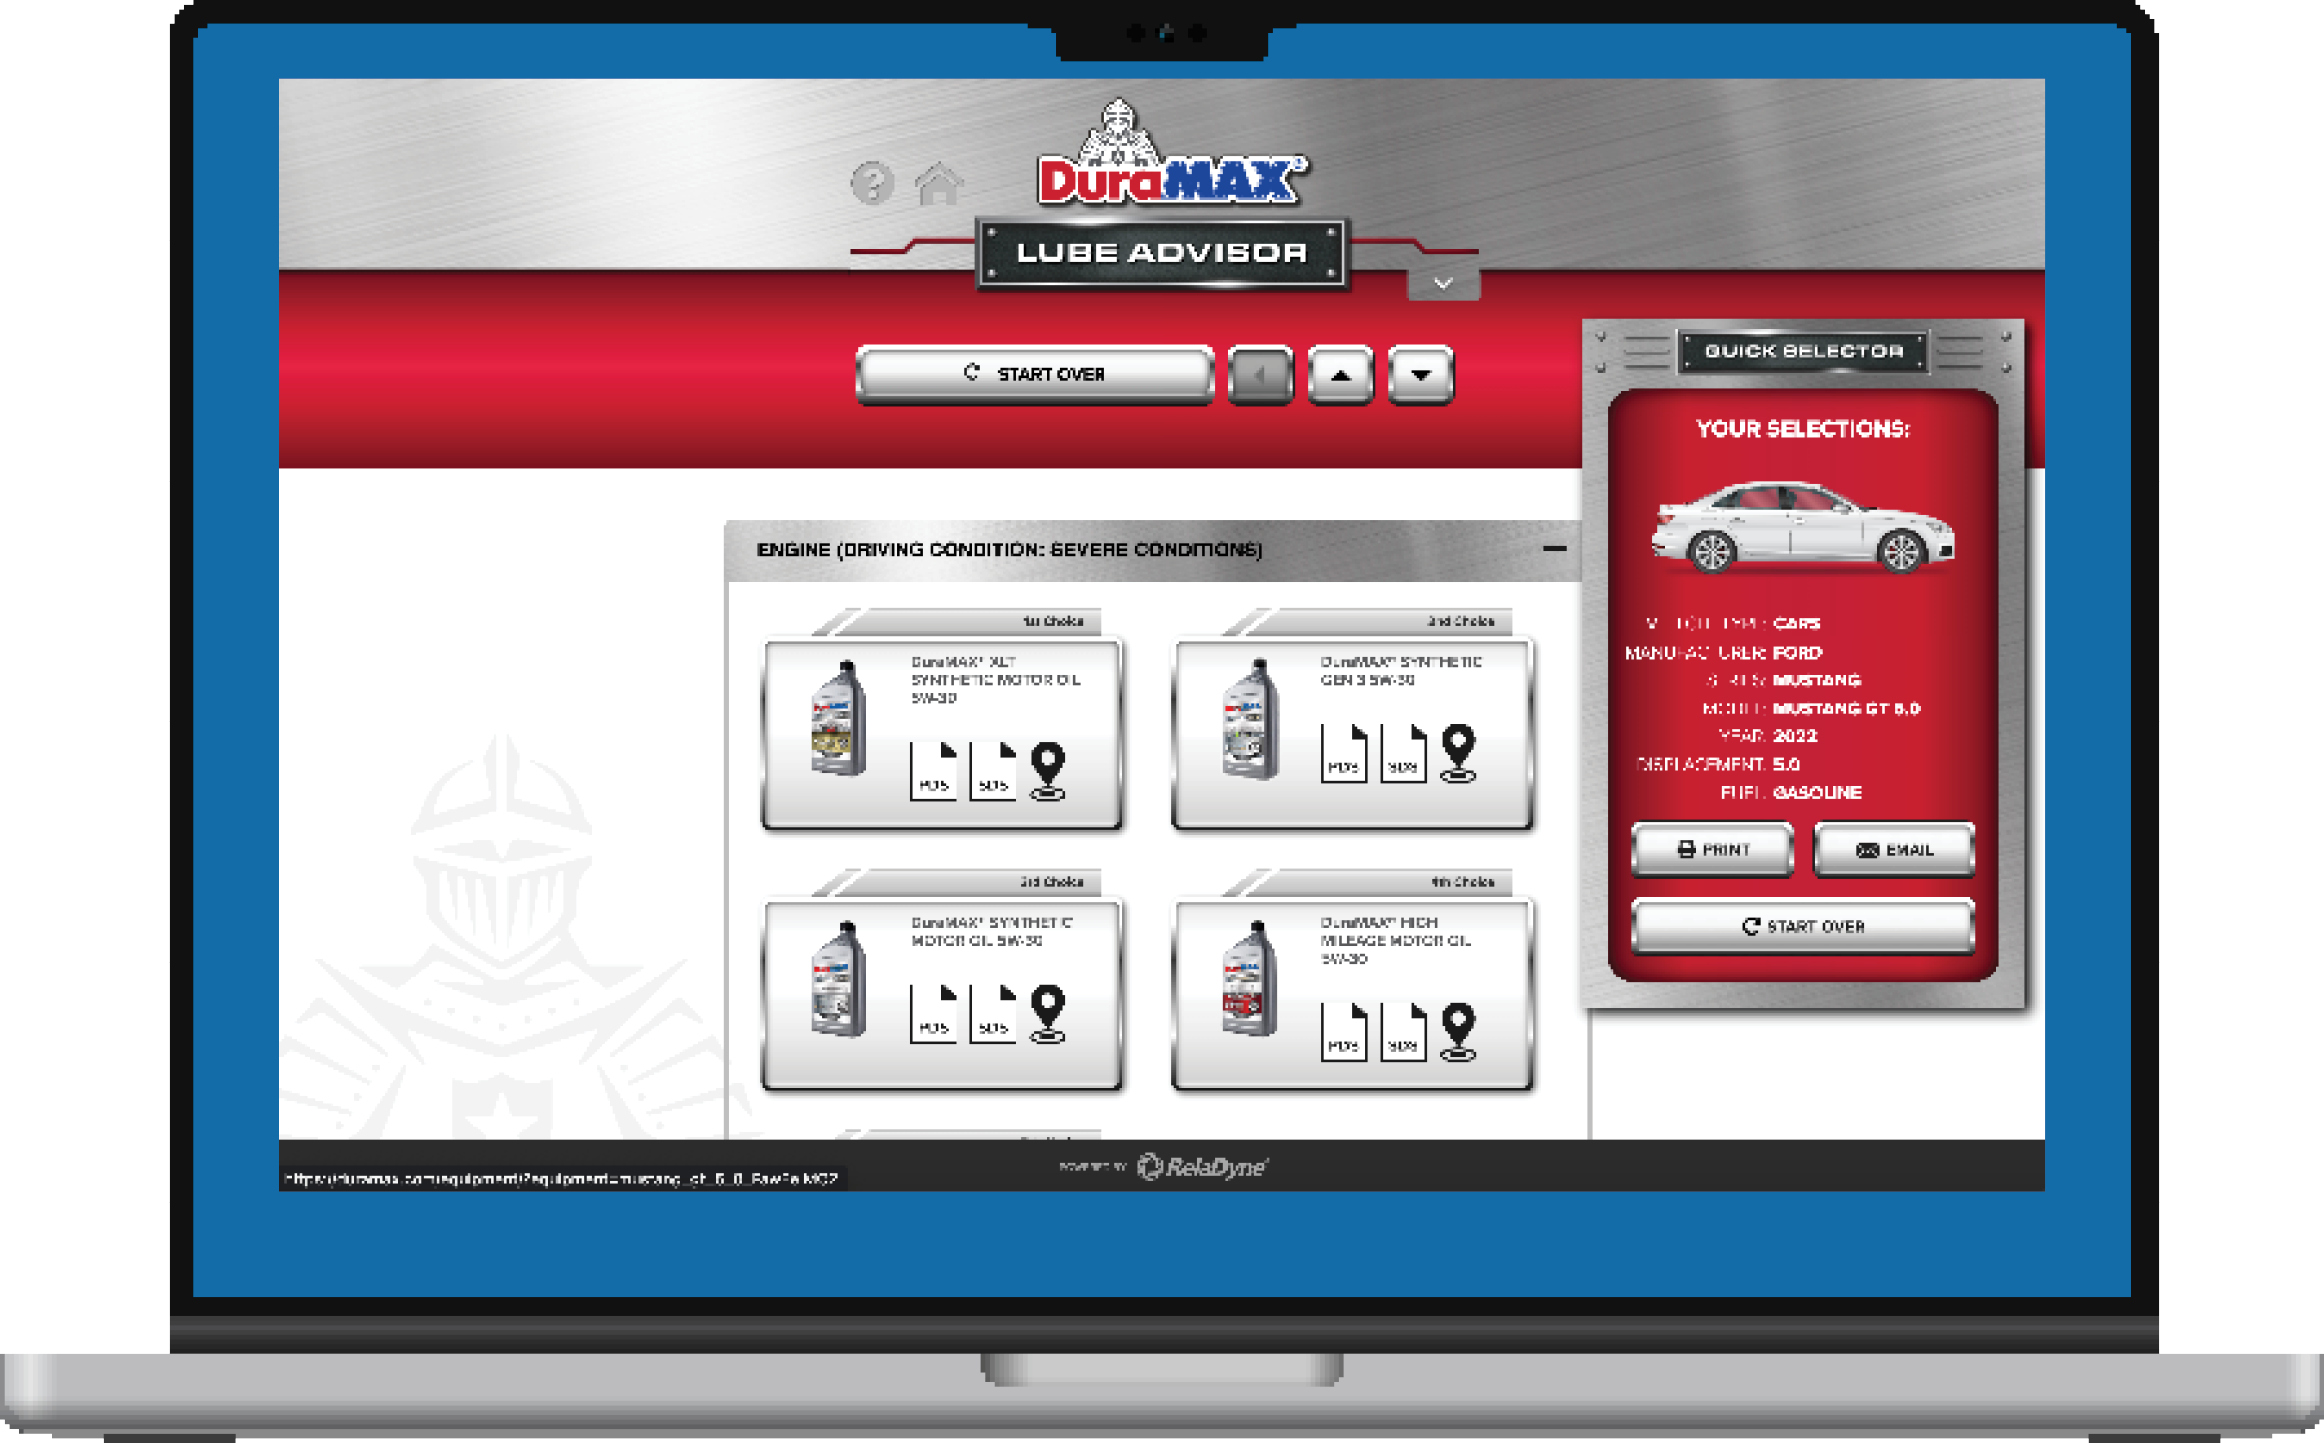The width and height of the screenshot is (2324, 1443).
Task: Open PDS document for DuraMAX XLT Synthetic
Action: [x=933, y=771]
